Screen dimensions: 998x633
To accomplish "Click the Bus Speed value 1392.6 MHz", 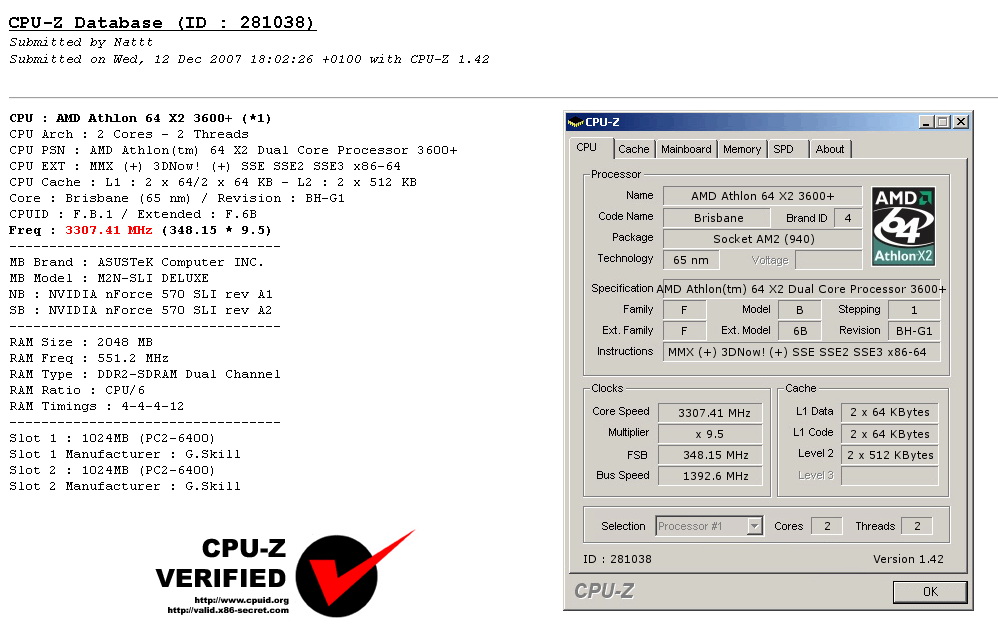I will 710,476.
